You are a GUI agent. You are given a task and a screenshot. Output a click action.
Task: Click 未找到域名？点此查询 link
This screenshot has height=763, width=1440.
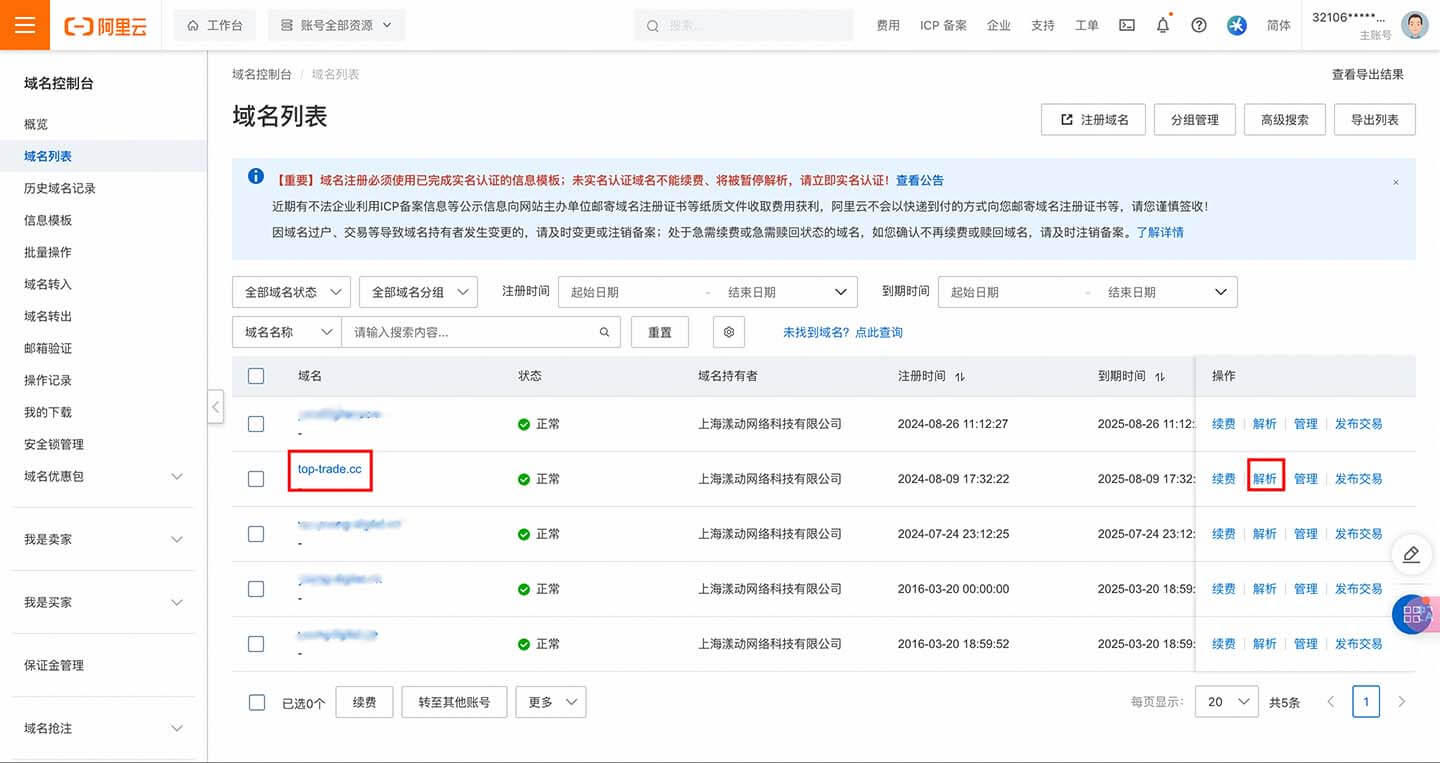(x=843, y=332)
